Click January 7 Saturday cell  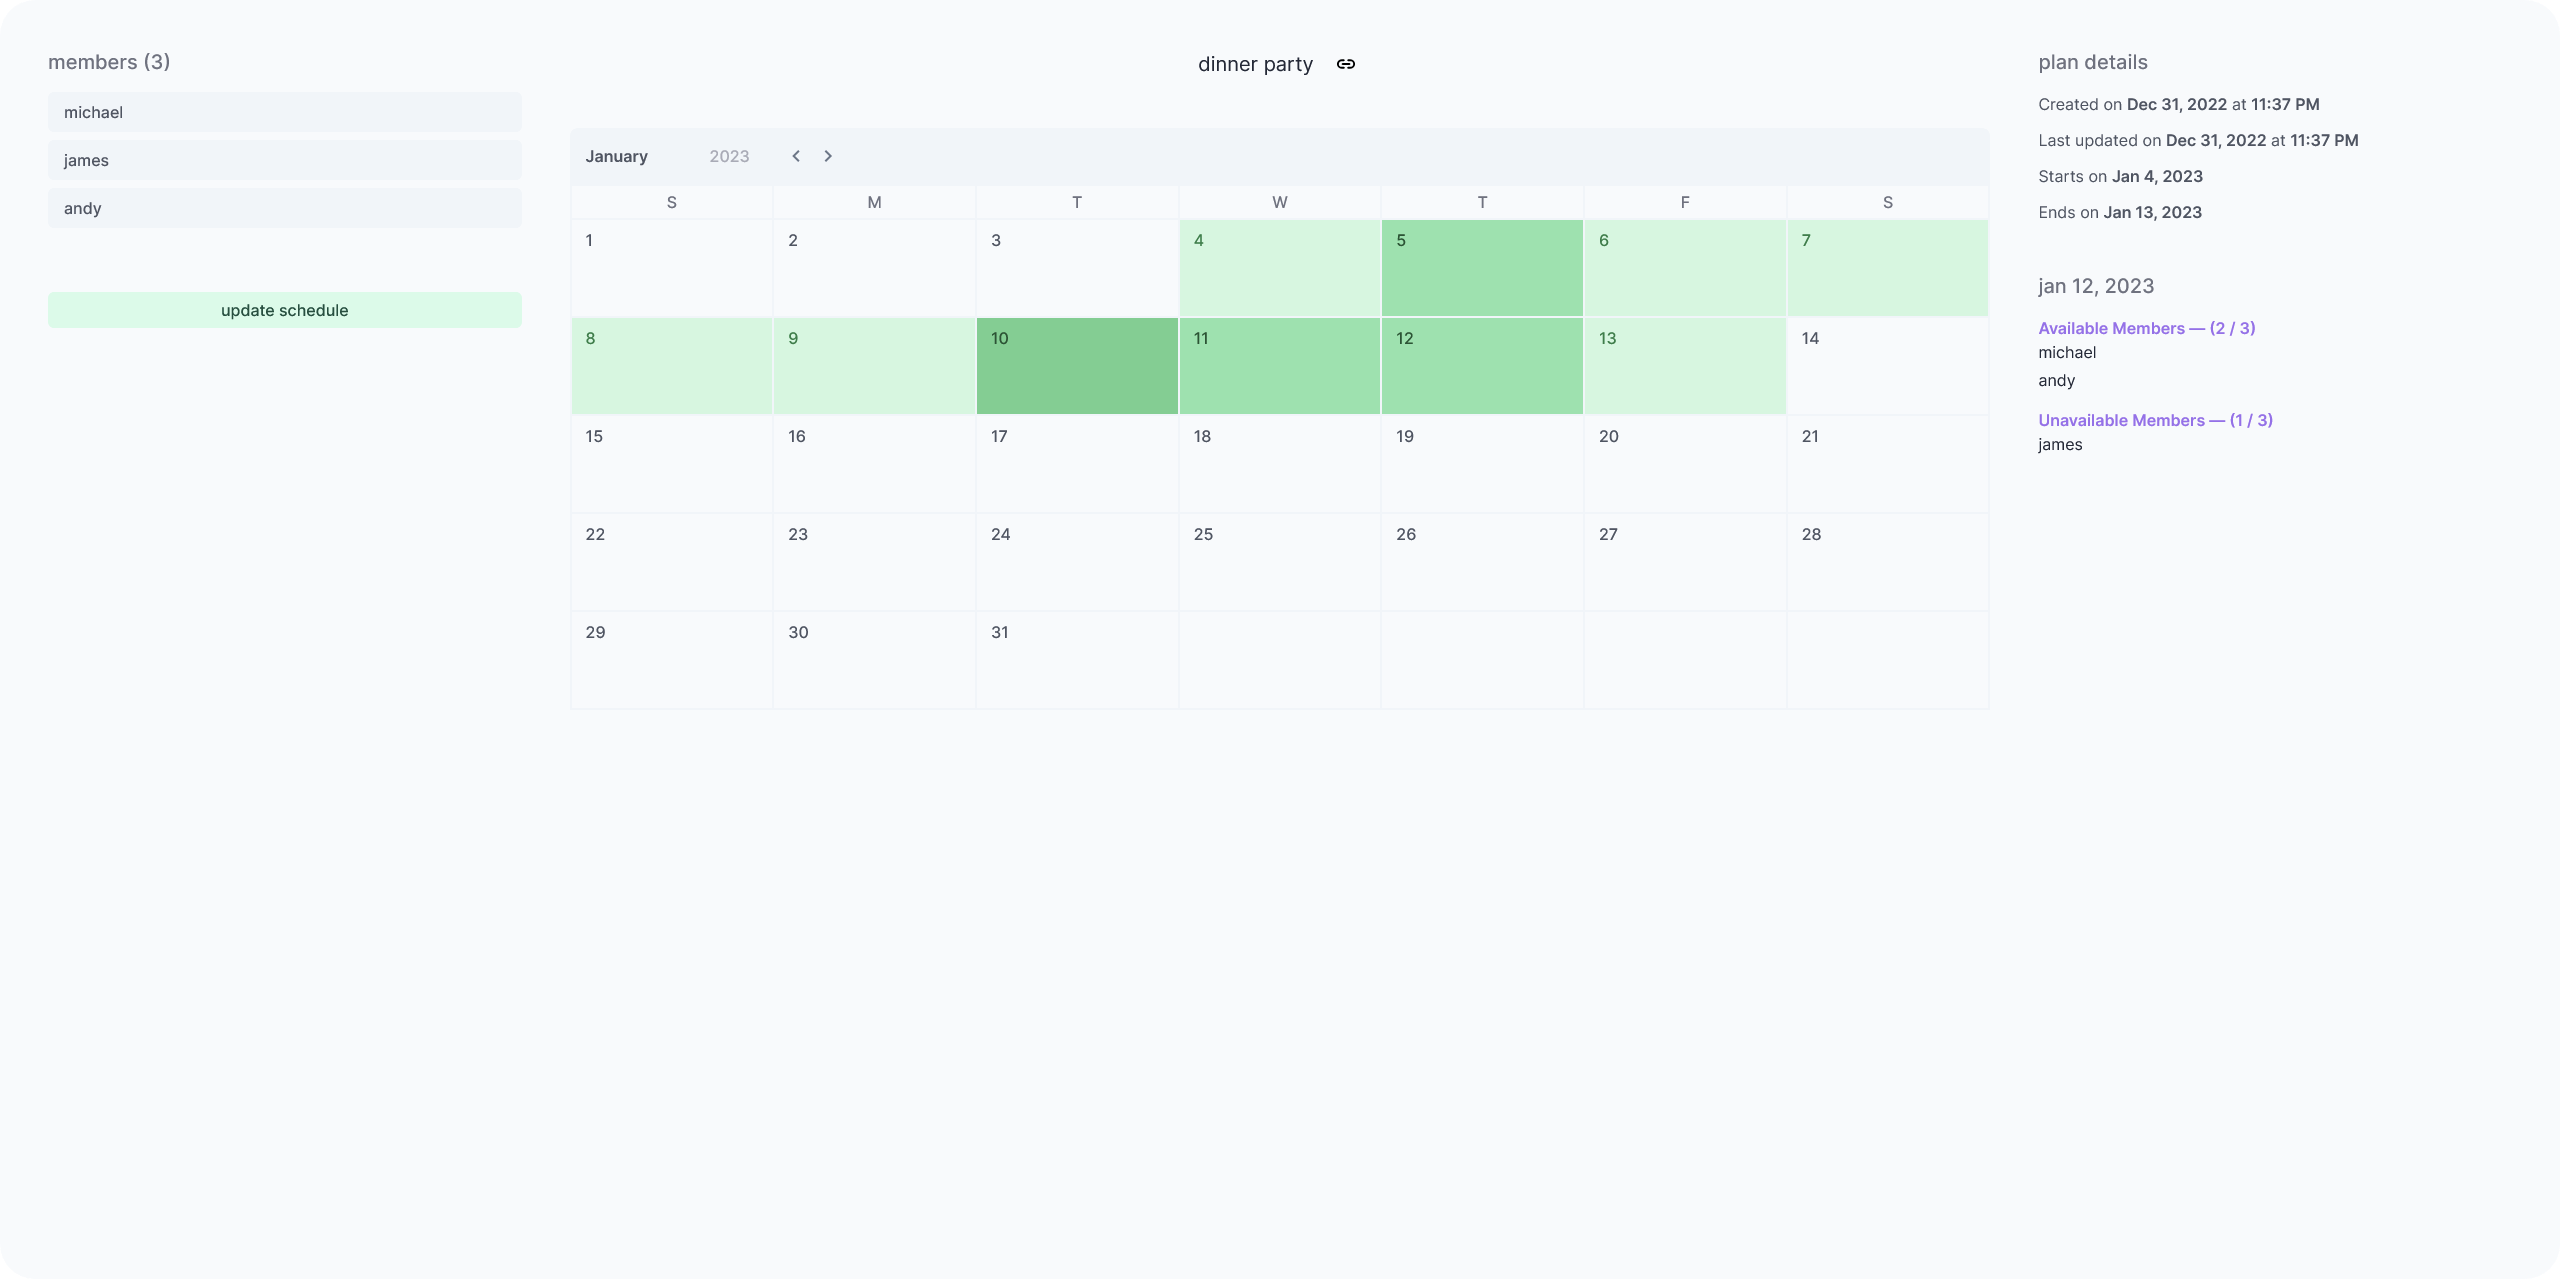click(x=1887, y=268)
